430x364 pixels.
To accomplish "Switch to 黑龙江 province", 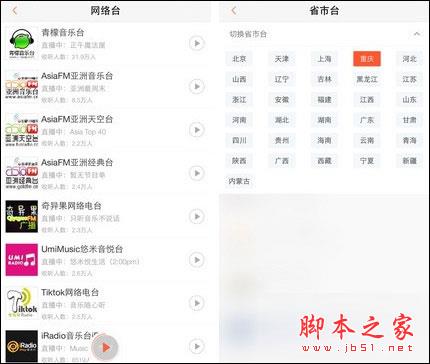I will pyautogui.click(x=367, y=79).
